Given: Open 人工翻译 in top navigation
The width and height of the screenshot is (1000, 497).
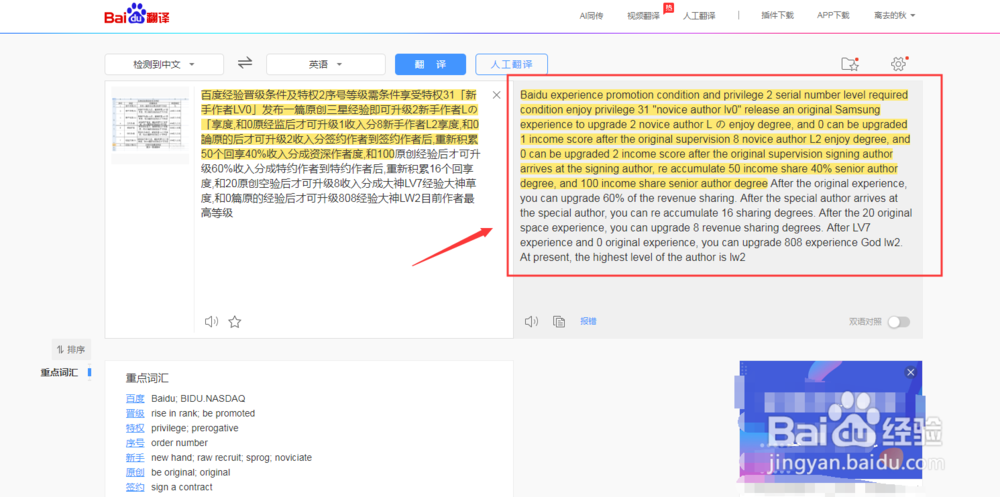Looking at the screenshot, I should pos(699,15).
